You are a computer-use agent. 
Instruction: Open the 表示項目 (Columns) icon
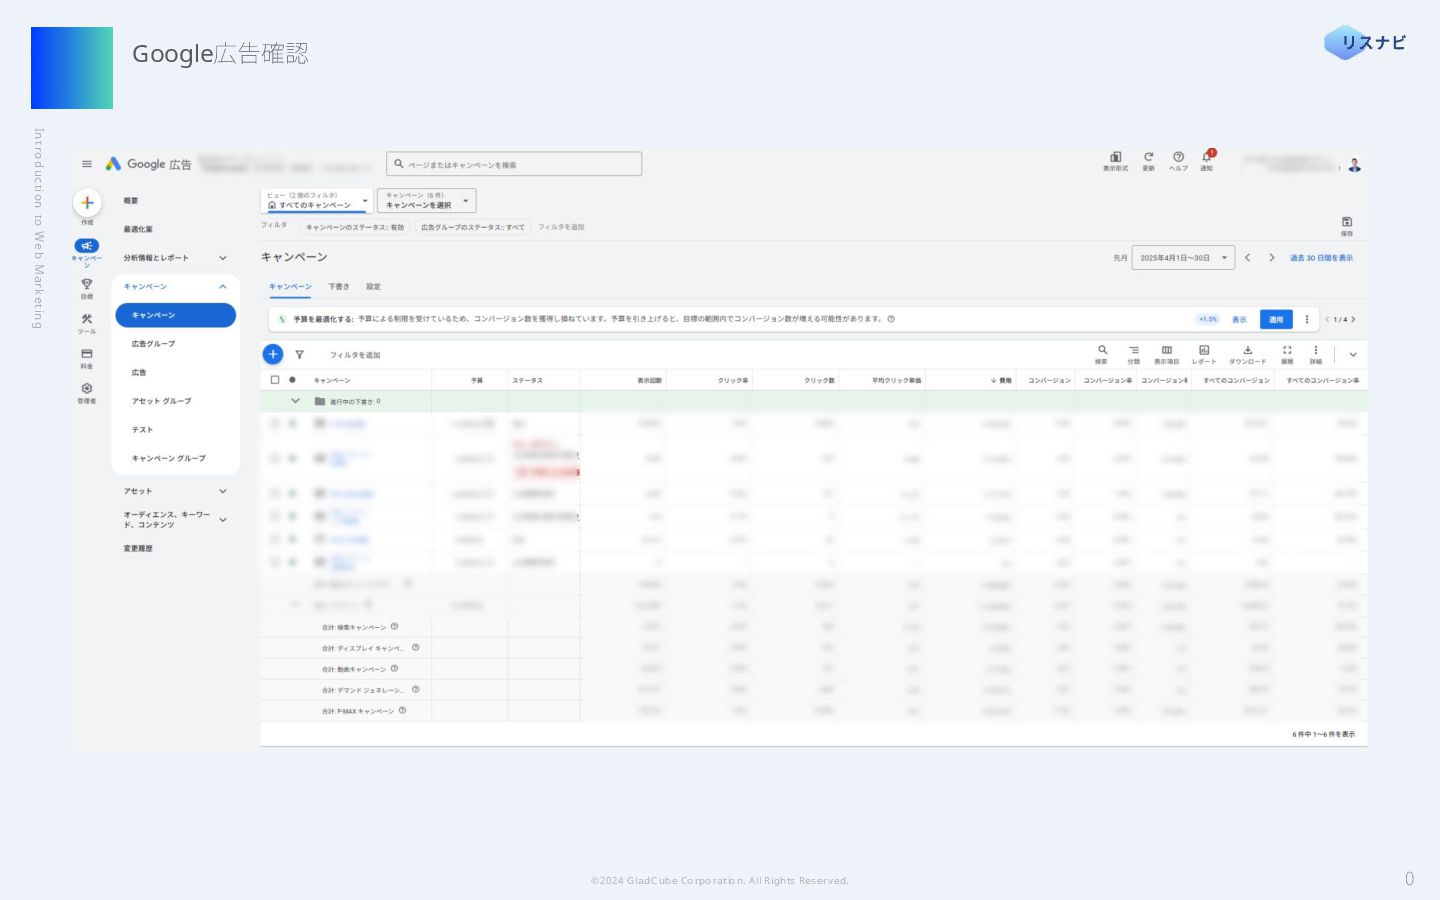point(1166,353)
